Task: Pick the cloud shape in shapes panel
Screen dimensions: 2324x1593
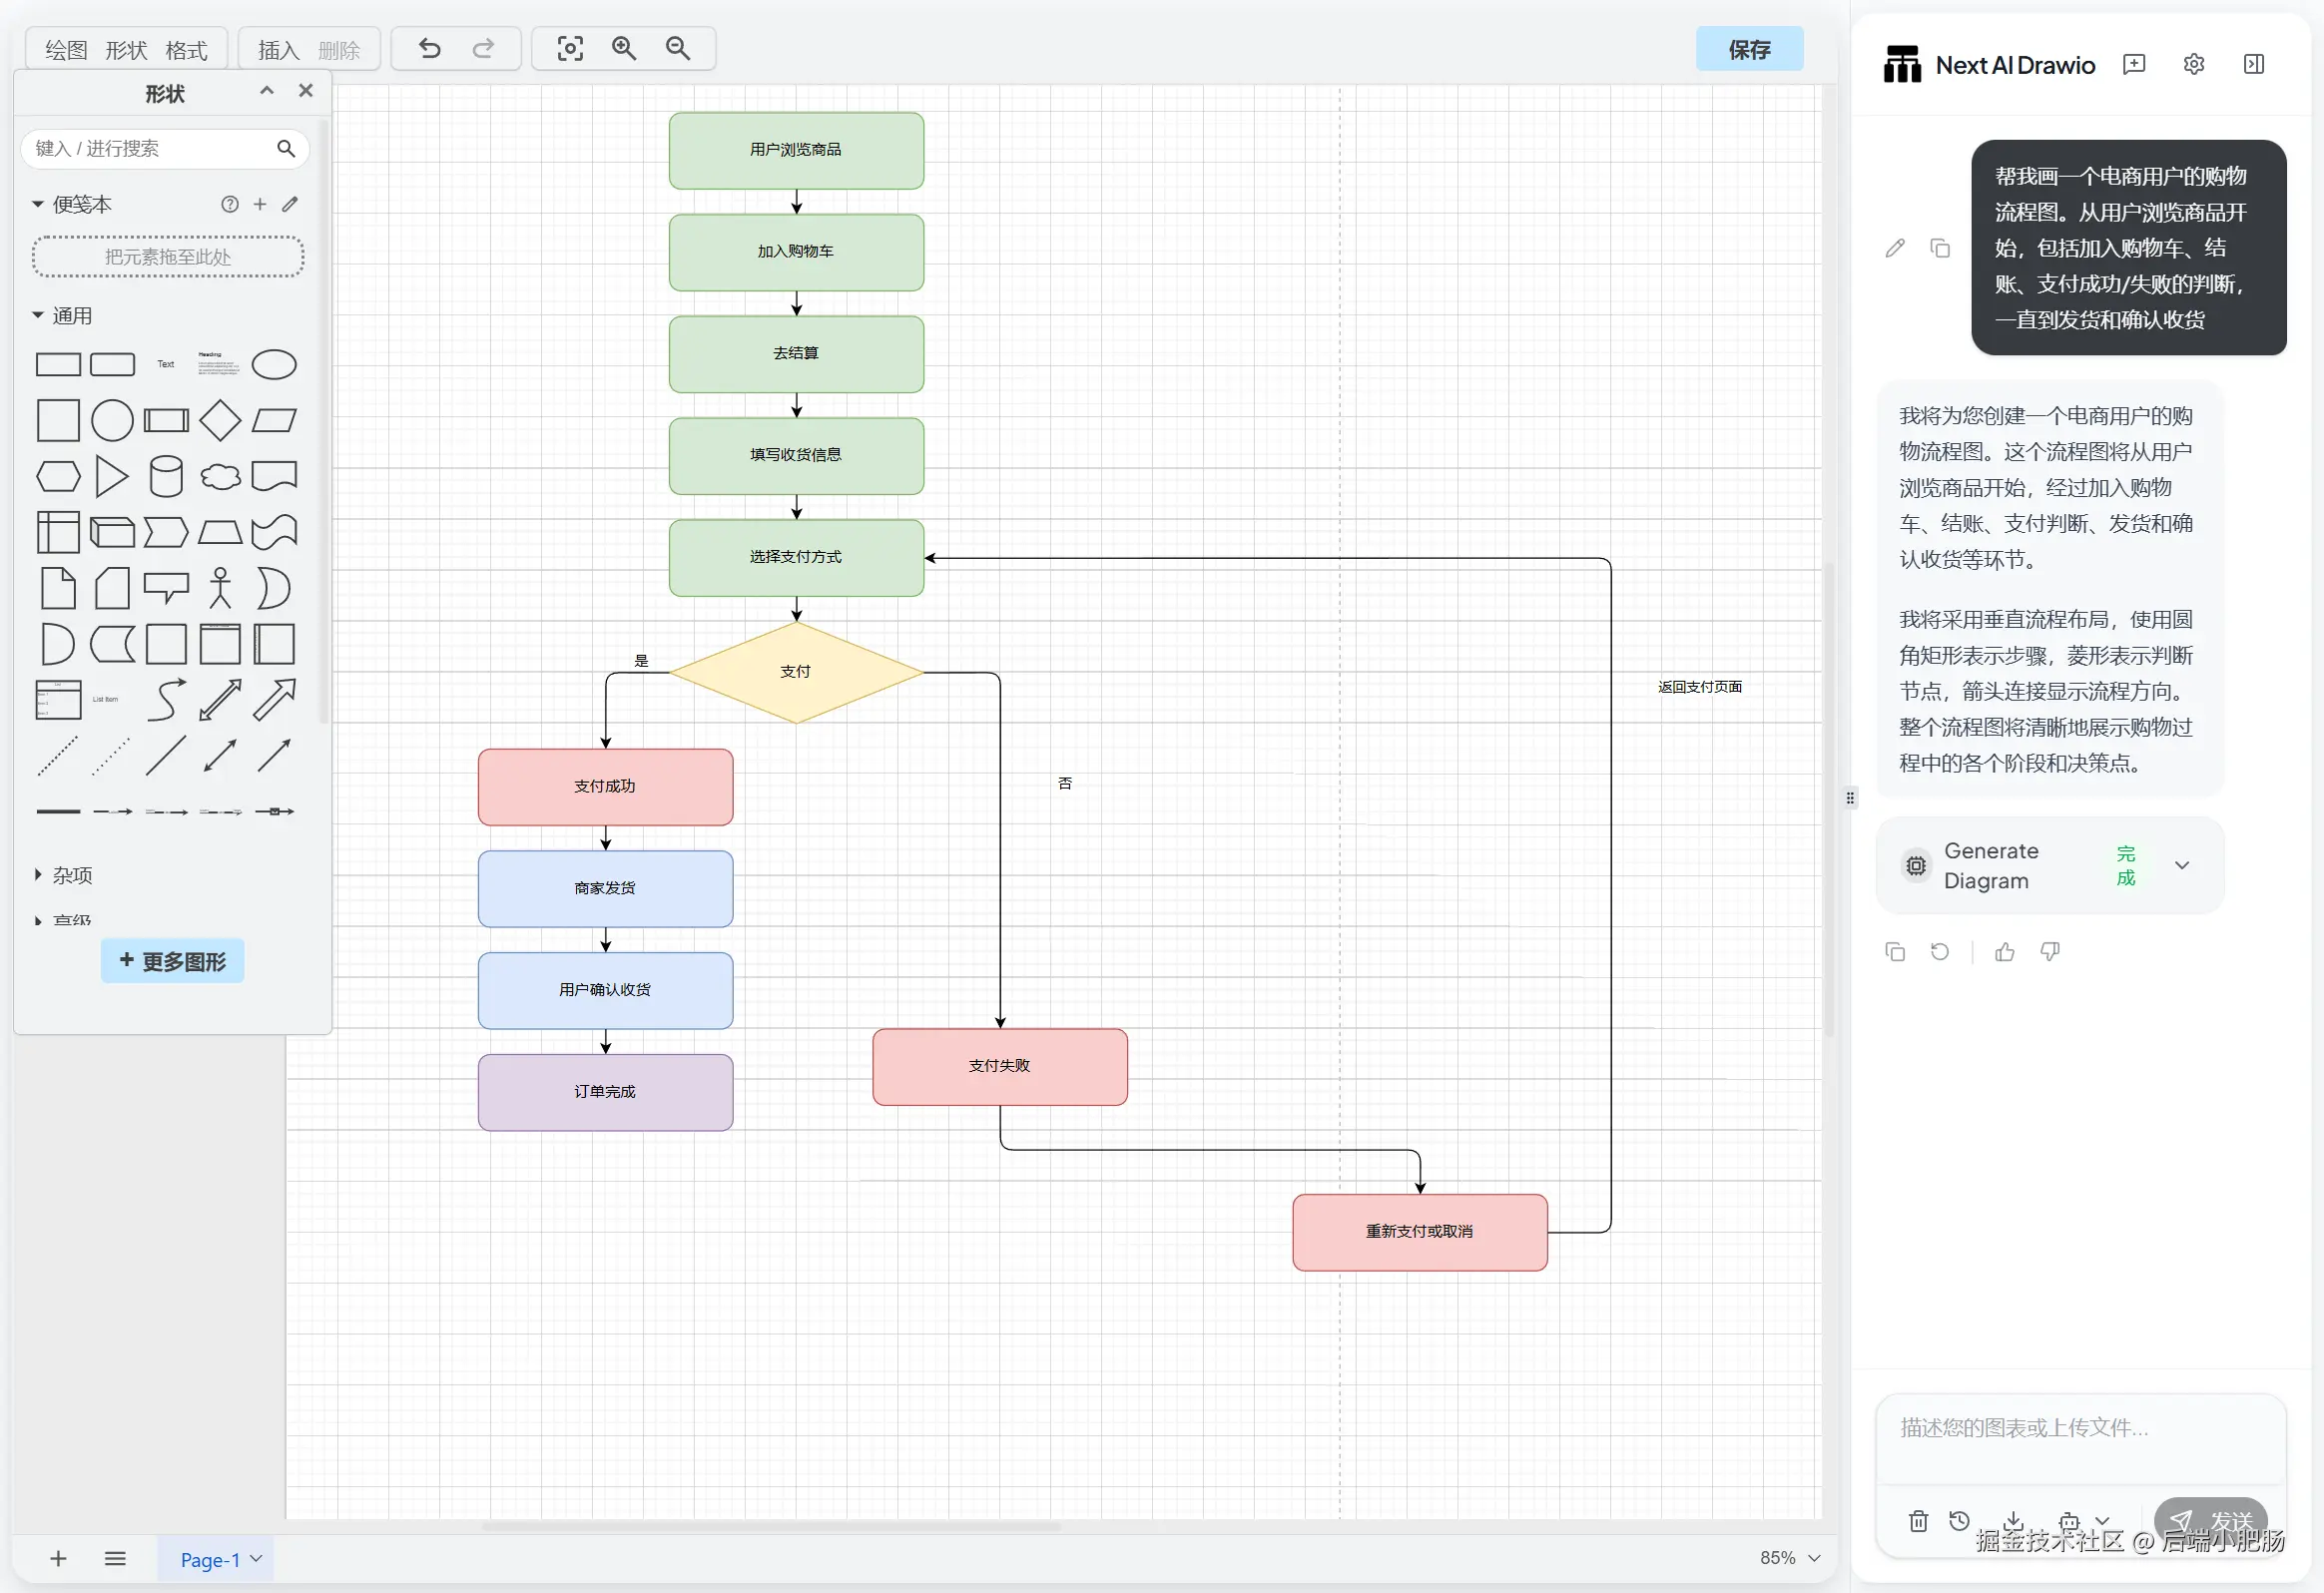Action: click(x=220, y=476)
